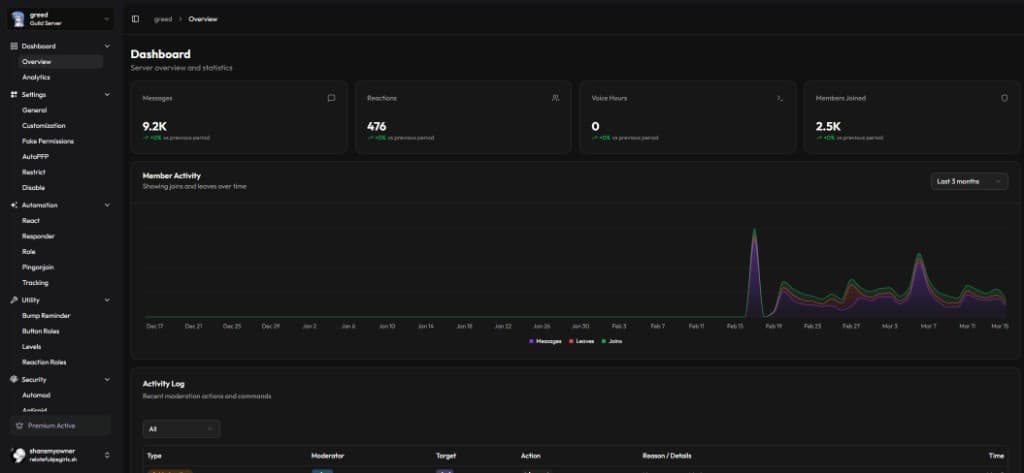Click the Overview breadcrumb

[203, 19]
